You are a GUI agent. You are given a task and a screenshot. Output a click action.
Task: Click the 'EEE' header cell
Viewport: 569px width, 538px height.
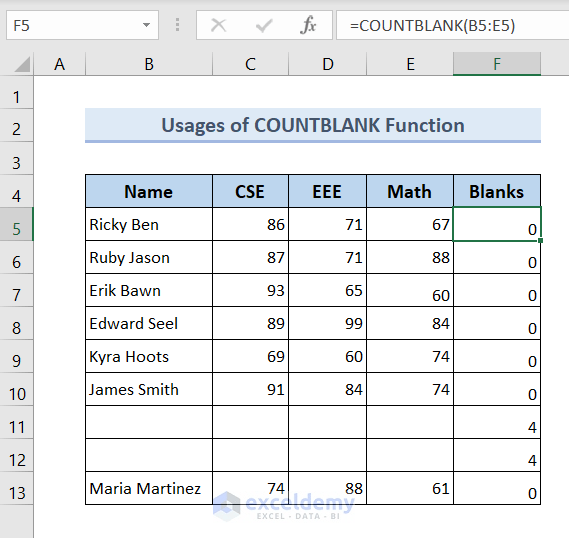[327, 191]
